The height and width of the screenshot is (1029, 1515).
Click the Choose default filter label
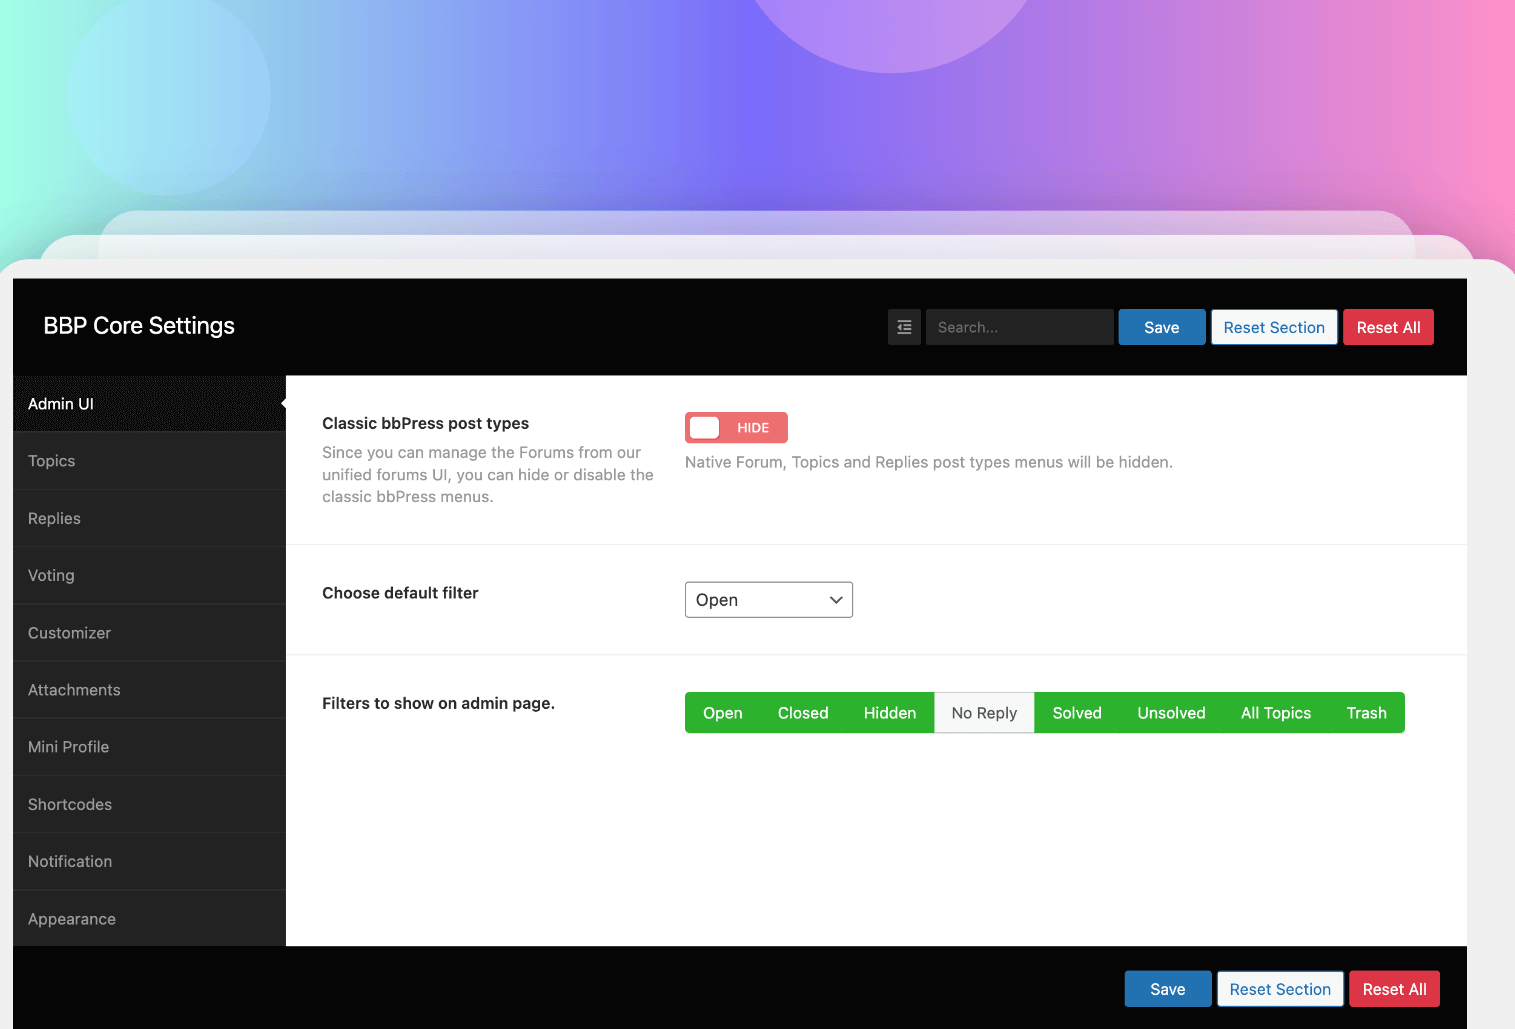pyautogui.click(x=400, y=593)
